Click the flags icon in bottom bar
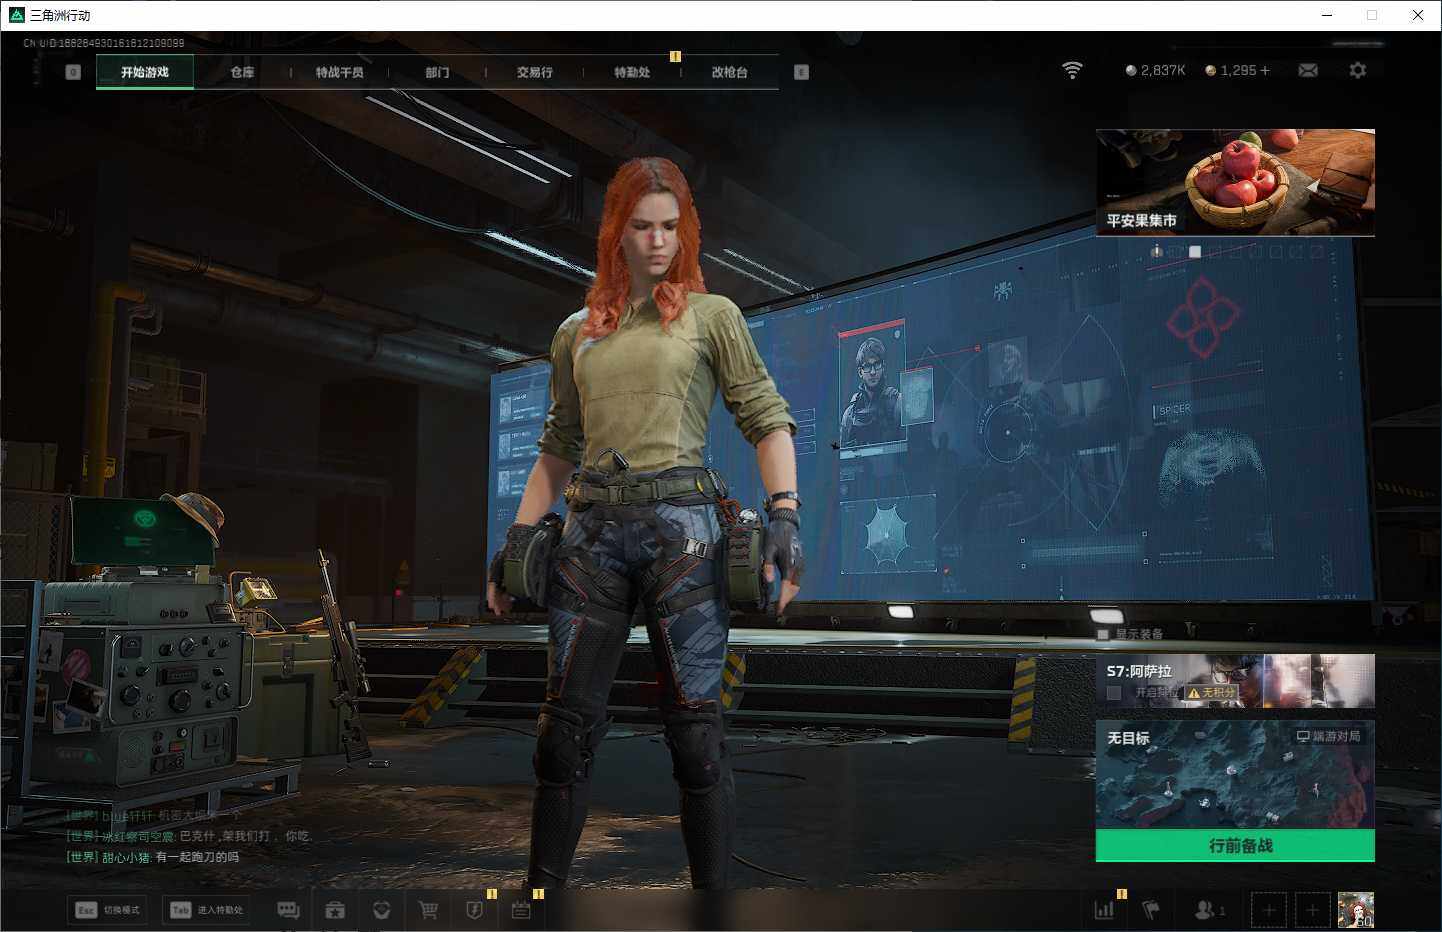This screenshot has height=932, width=1442. [1151, 910]
